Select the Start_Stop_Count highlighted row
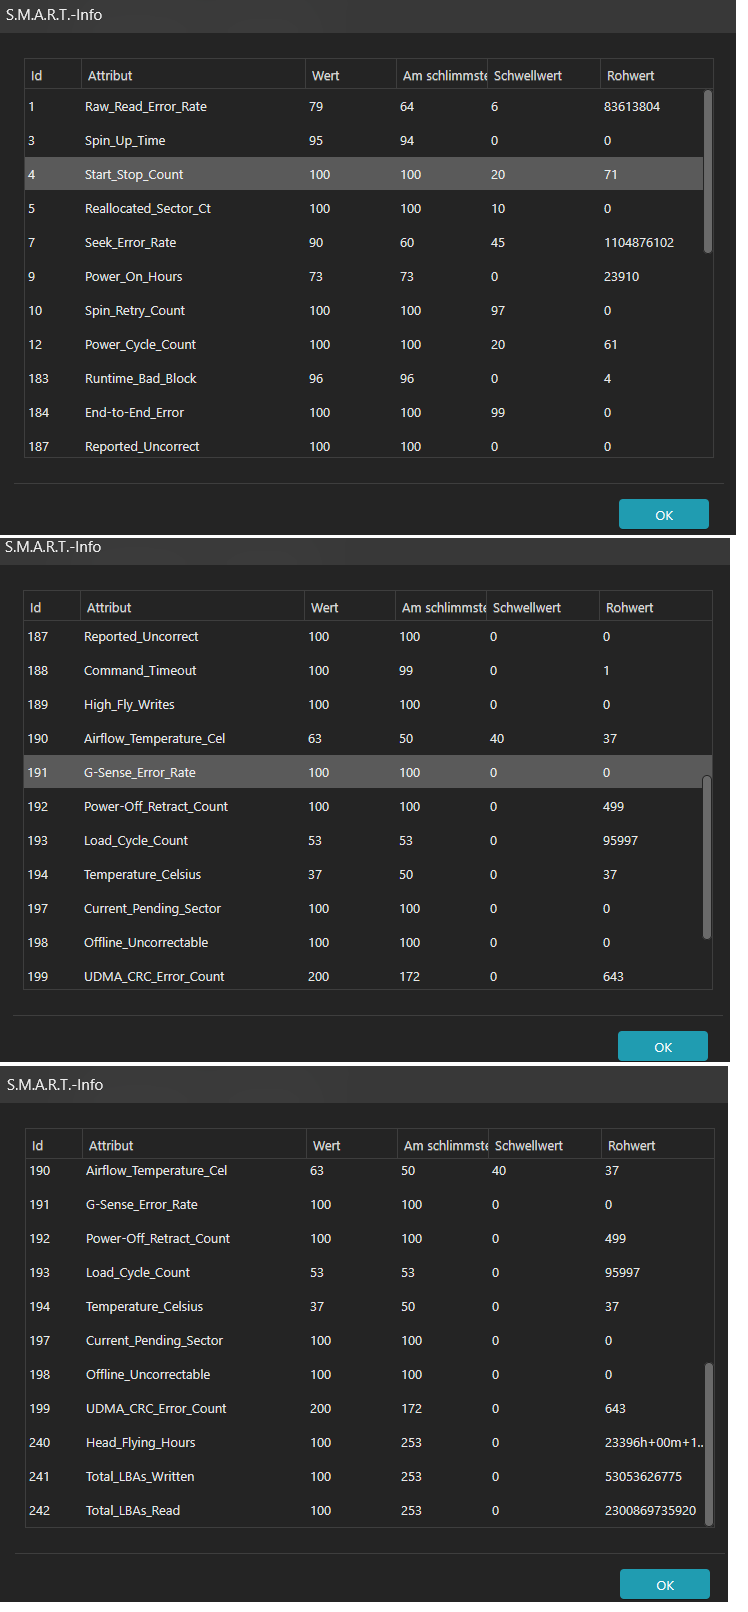Viewport: 748px width, 1612px height. [364, 174]
